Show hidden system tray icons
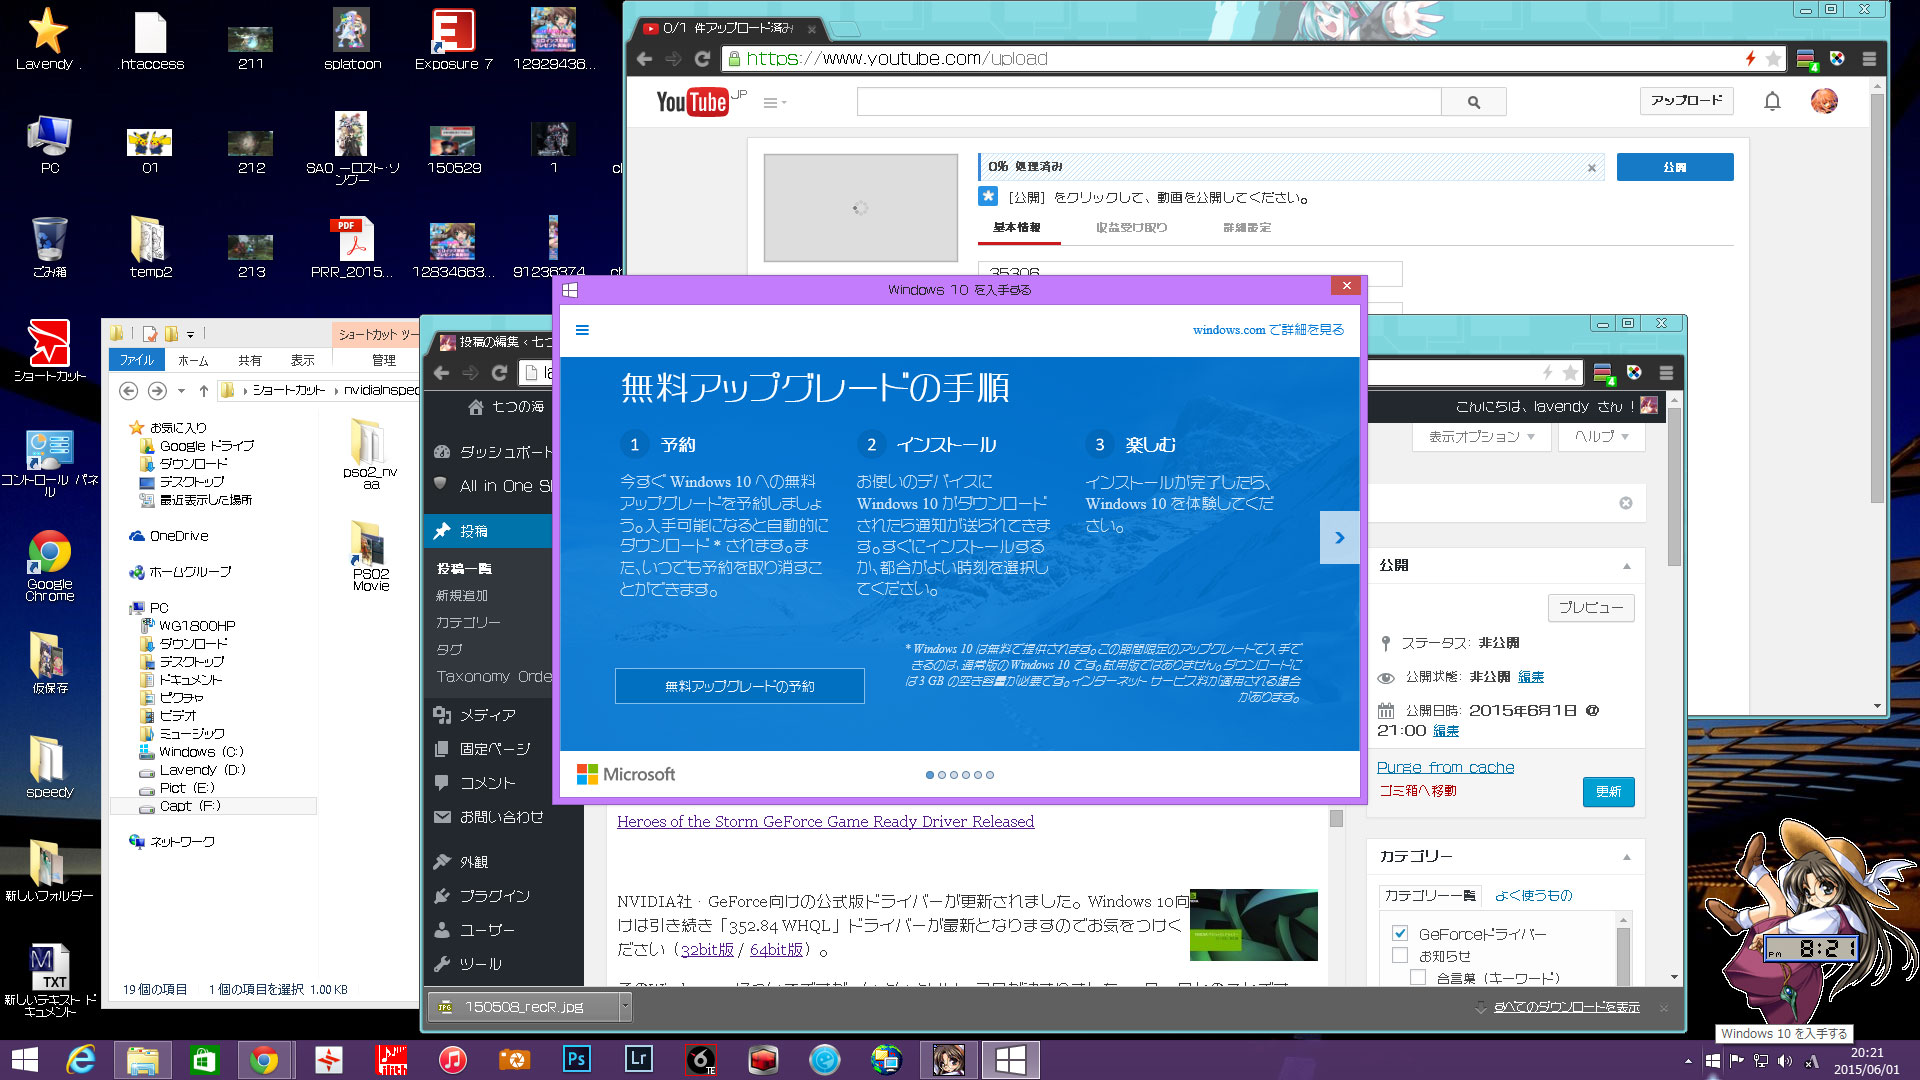The image size is (1920, 1080). pyautogui.click(x=1689, y=1061)
